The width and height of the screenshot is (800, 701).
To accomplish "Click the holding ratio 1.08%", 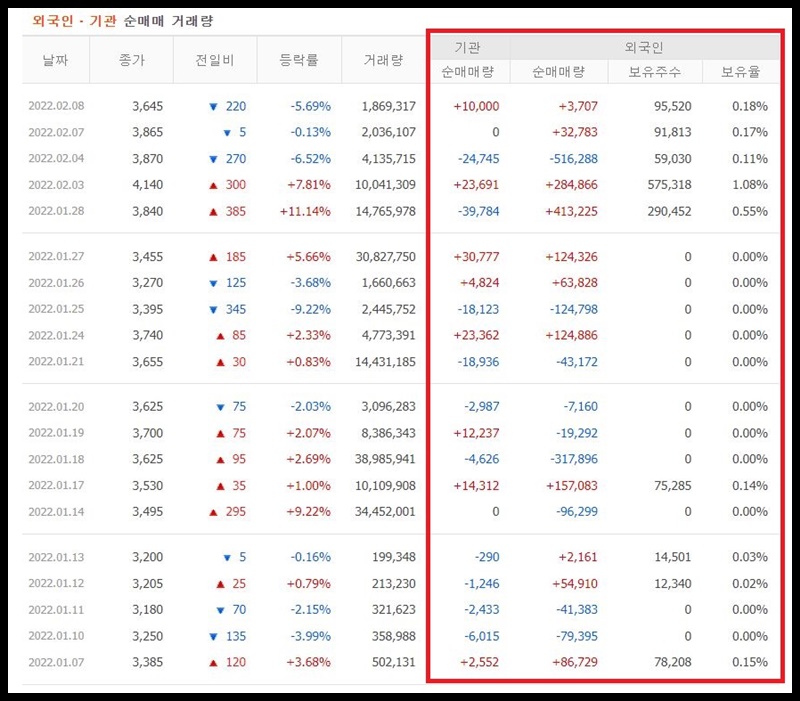I will pos(749,185).
